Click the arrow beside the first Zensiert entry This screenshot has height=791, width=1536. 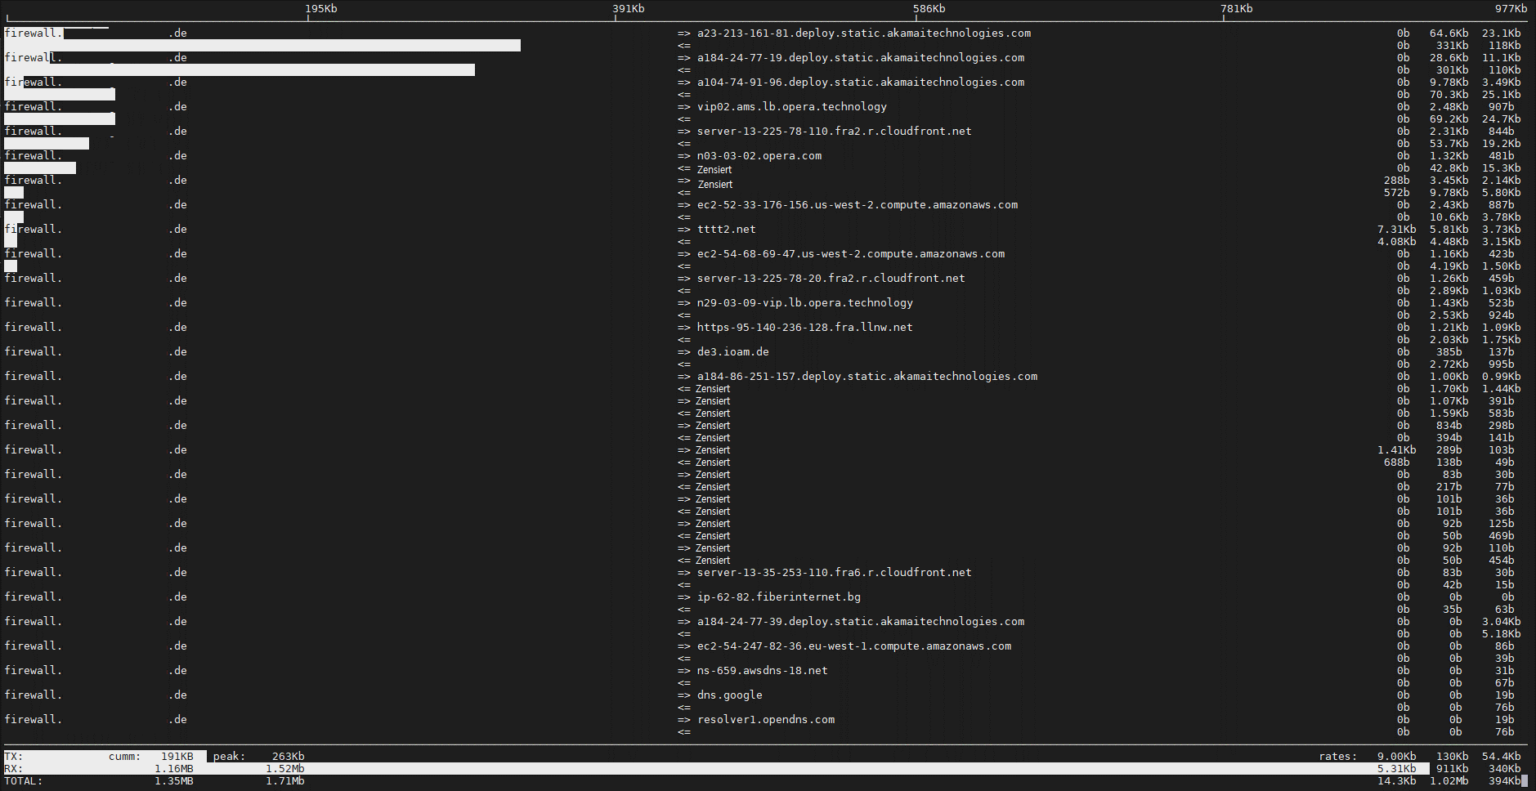click(686, 169)
